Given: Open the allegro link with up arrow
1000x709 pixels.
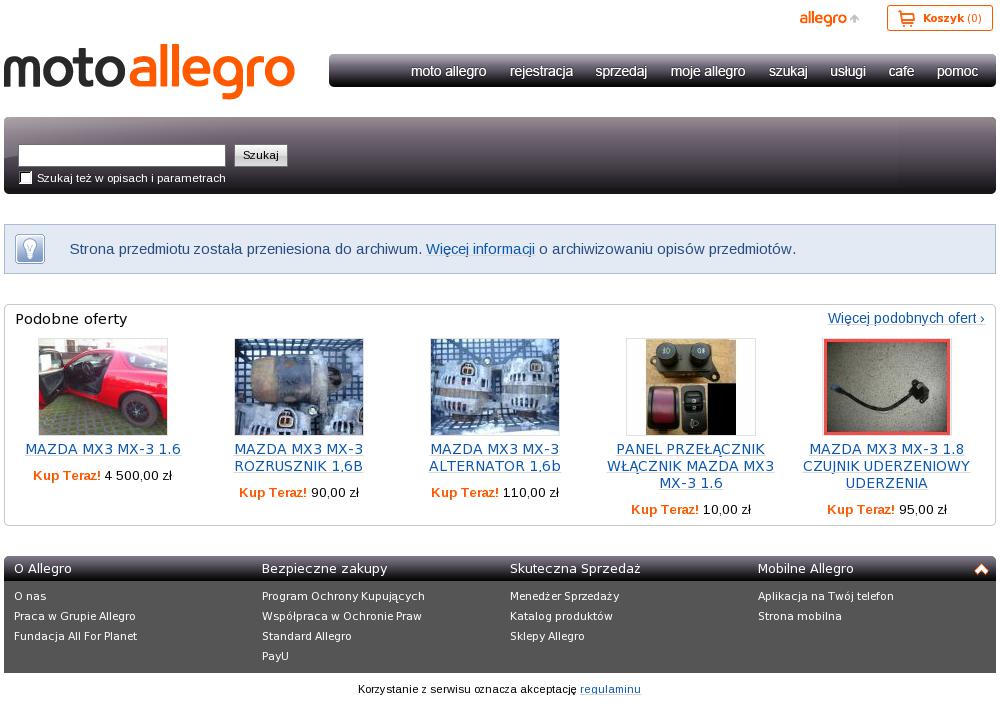Looking at the screenshot, I should pyautogui.click(x=829, y=18).
